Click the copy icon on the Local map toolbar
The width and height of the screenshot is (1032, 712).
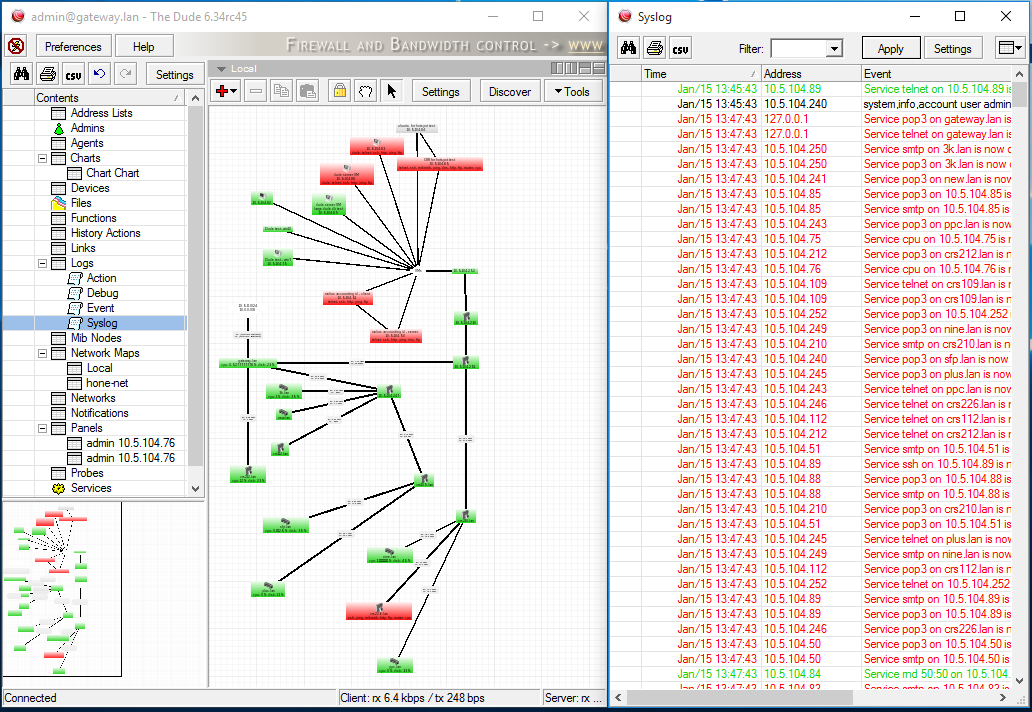[282, 91]
